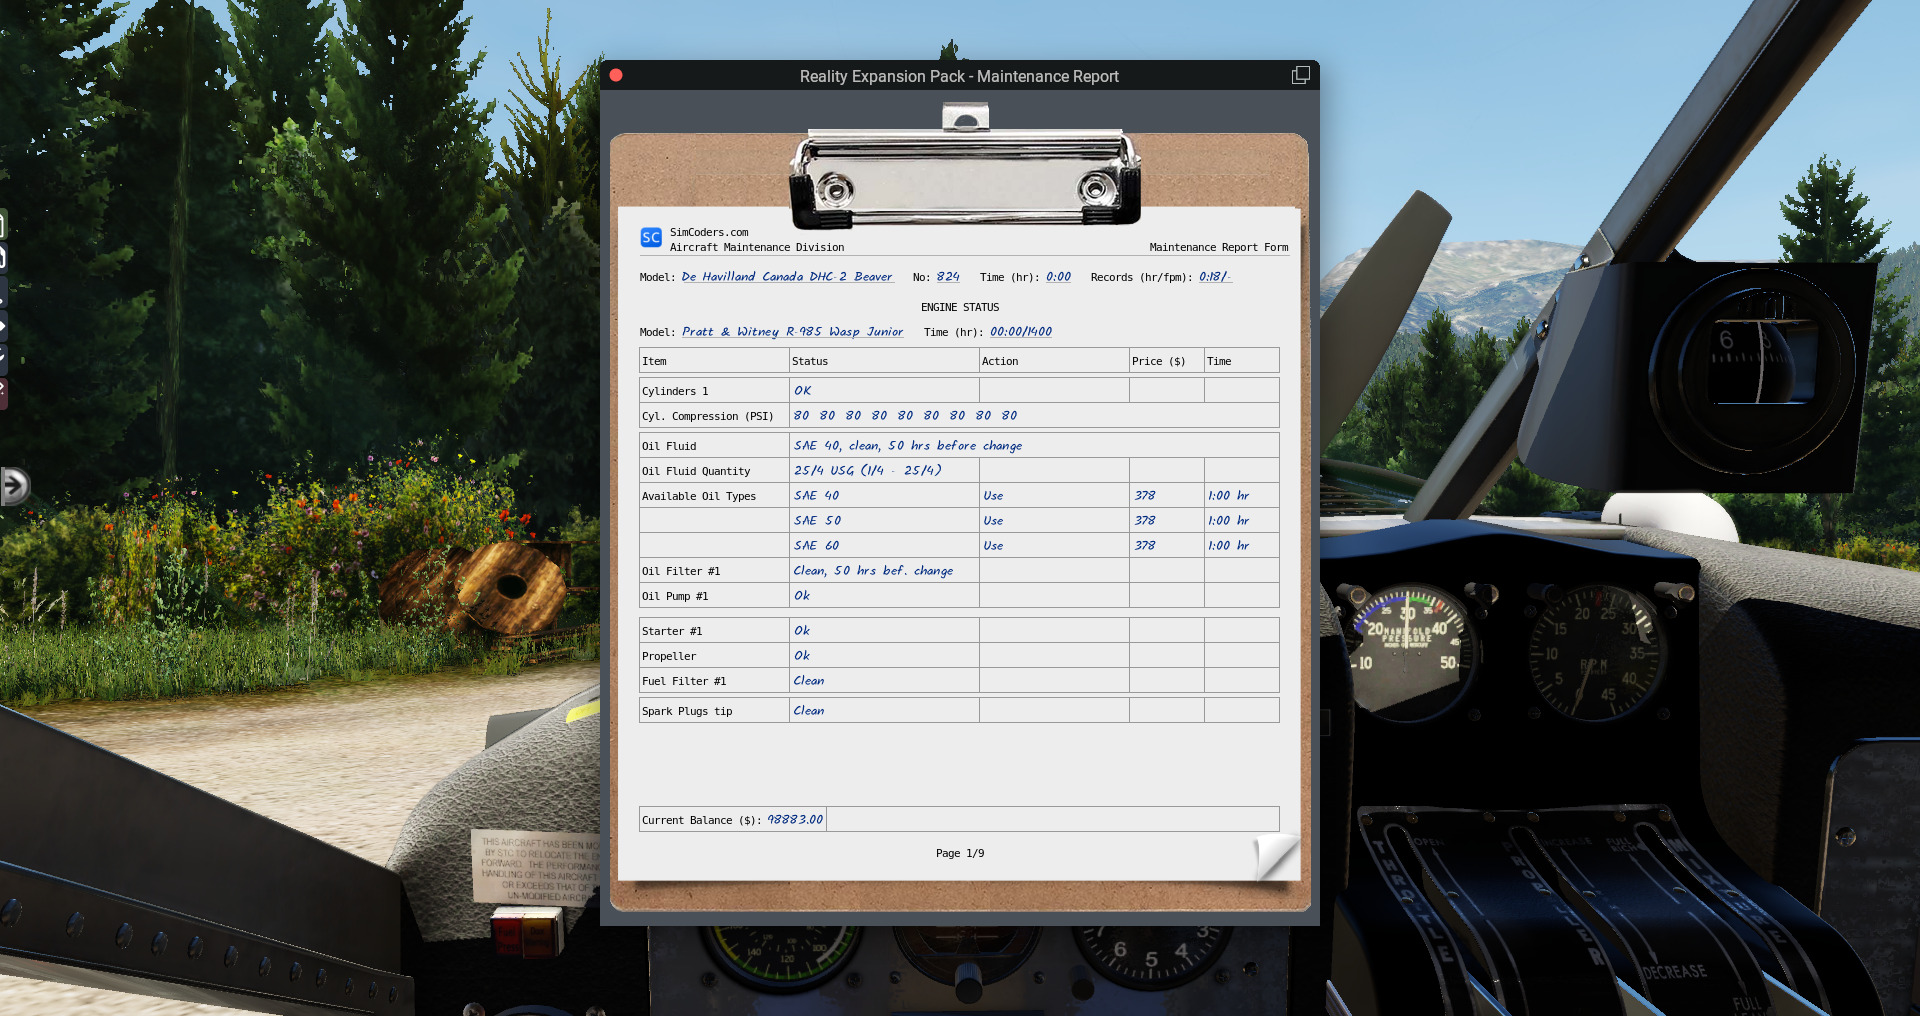The width and height of the screenshot is (1920, 1016).
Task: Click the 'ENGINE STATUS' section heading
Action: click(x=960, y=307)
